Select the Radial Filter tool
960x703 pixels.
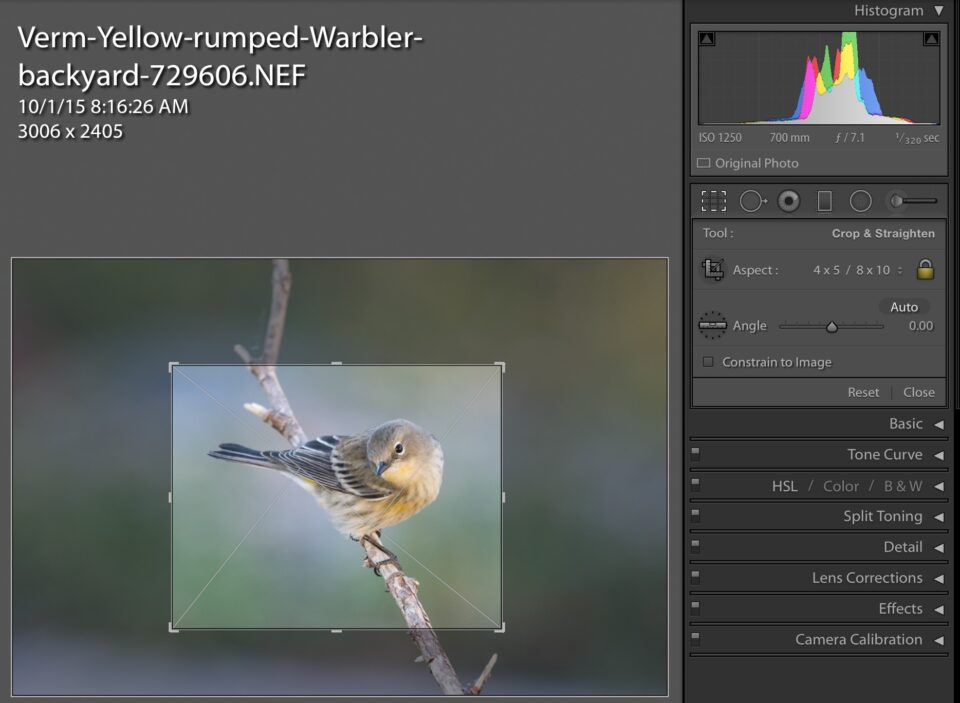[x=860, y=201]
